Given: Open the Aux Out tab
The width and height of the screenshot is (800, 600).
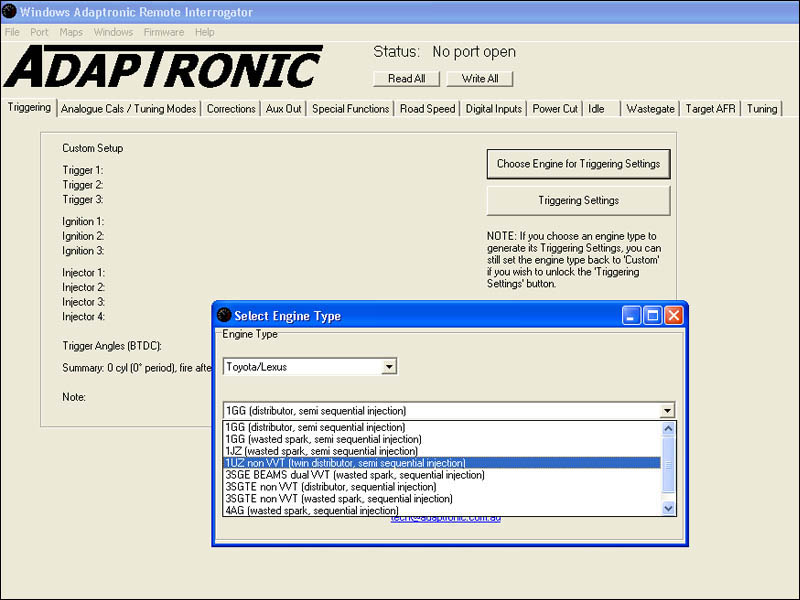Looking at the screenshot, I should 283,109.
